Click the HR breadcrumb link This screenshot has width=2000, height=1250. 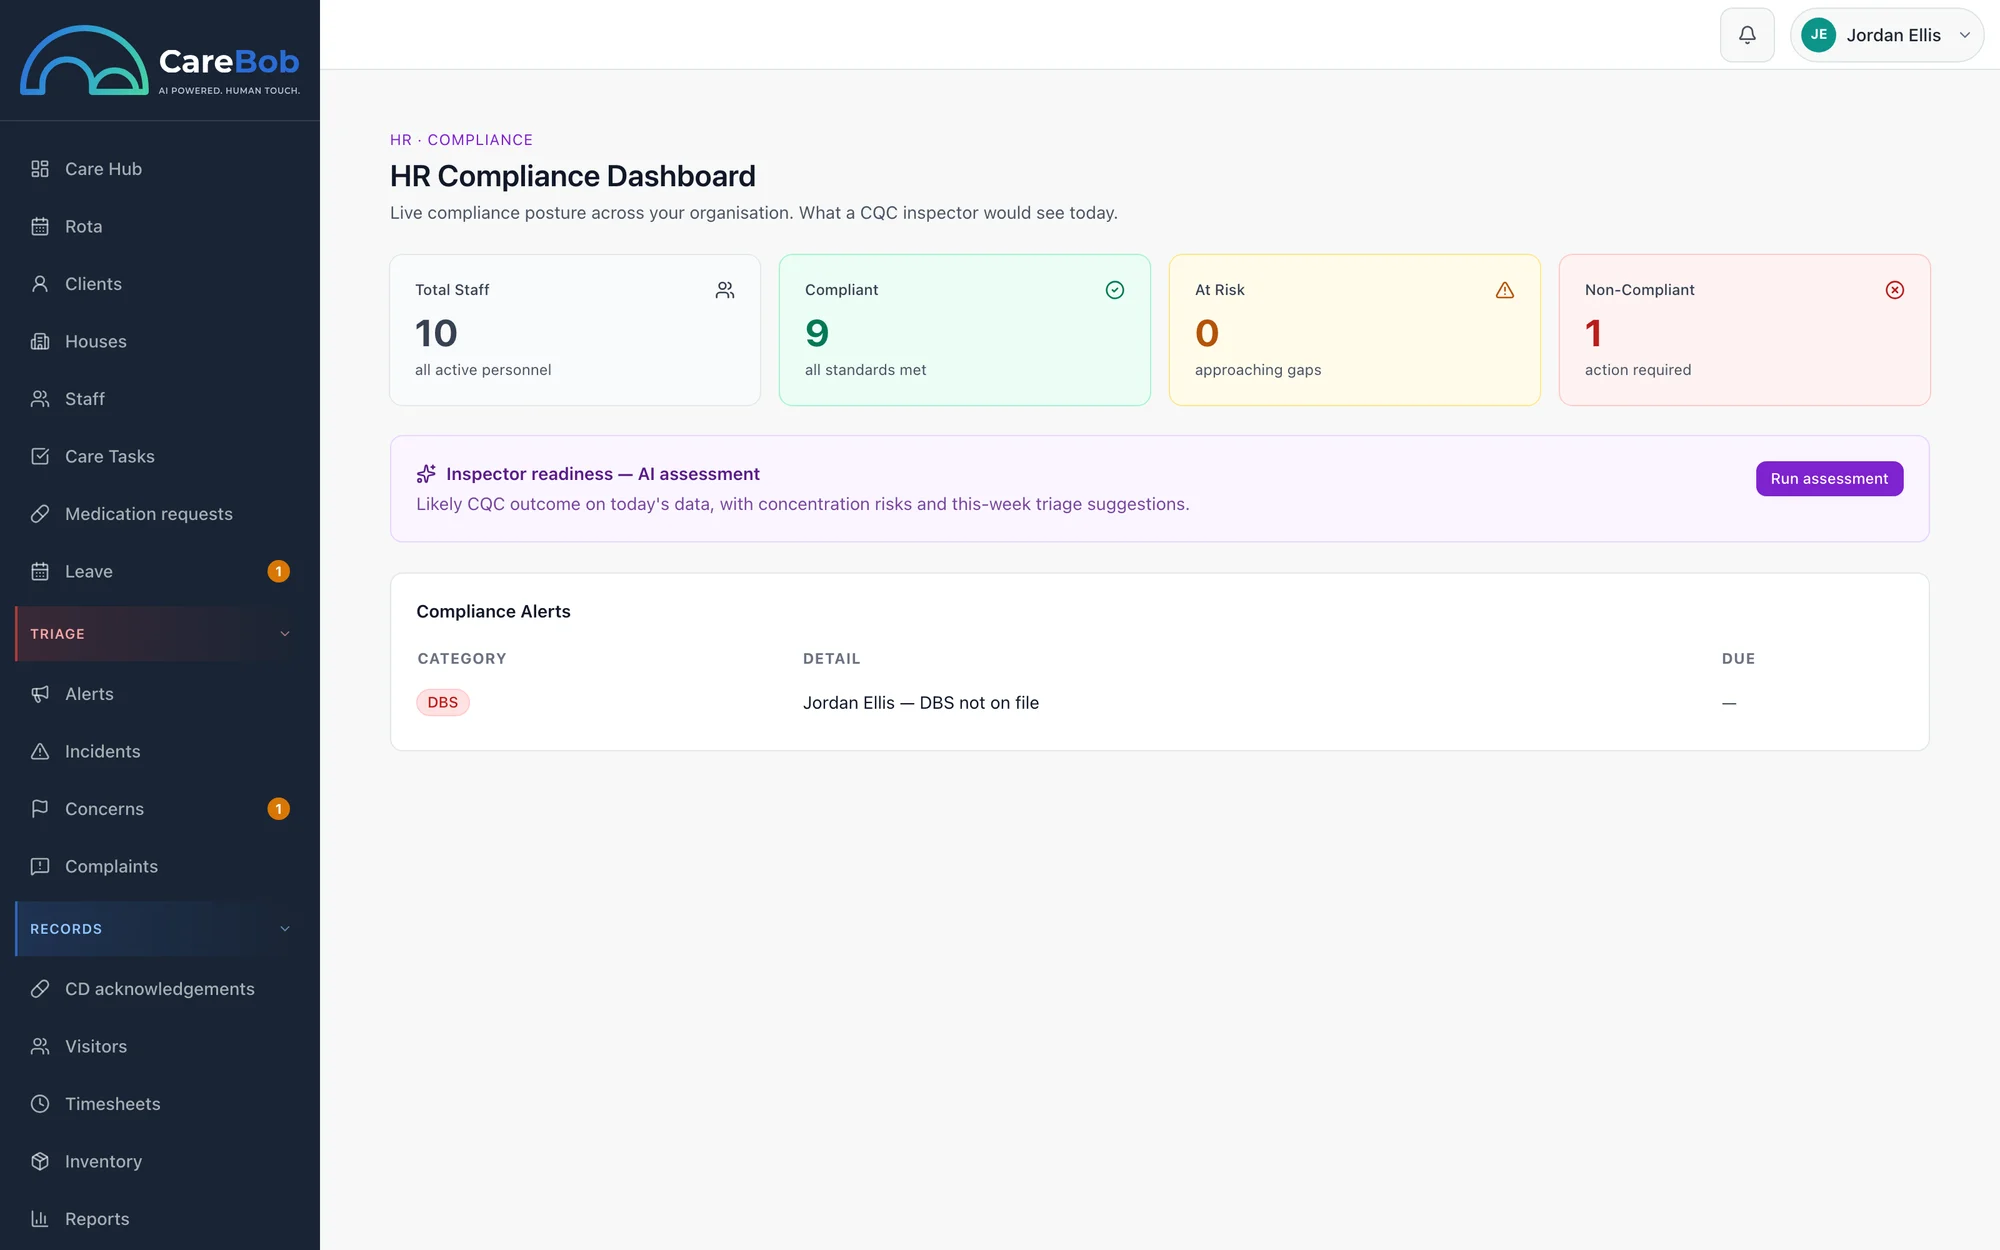point(400,140)
